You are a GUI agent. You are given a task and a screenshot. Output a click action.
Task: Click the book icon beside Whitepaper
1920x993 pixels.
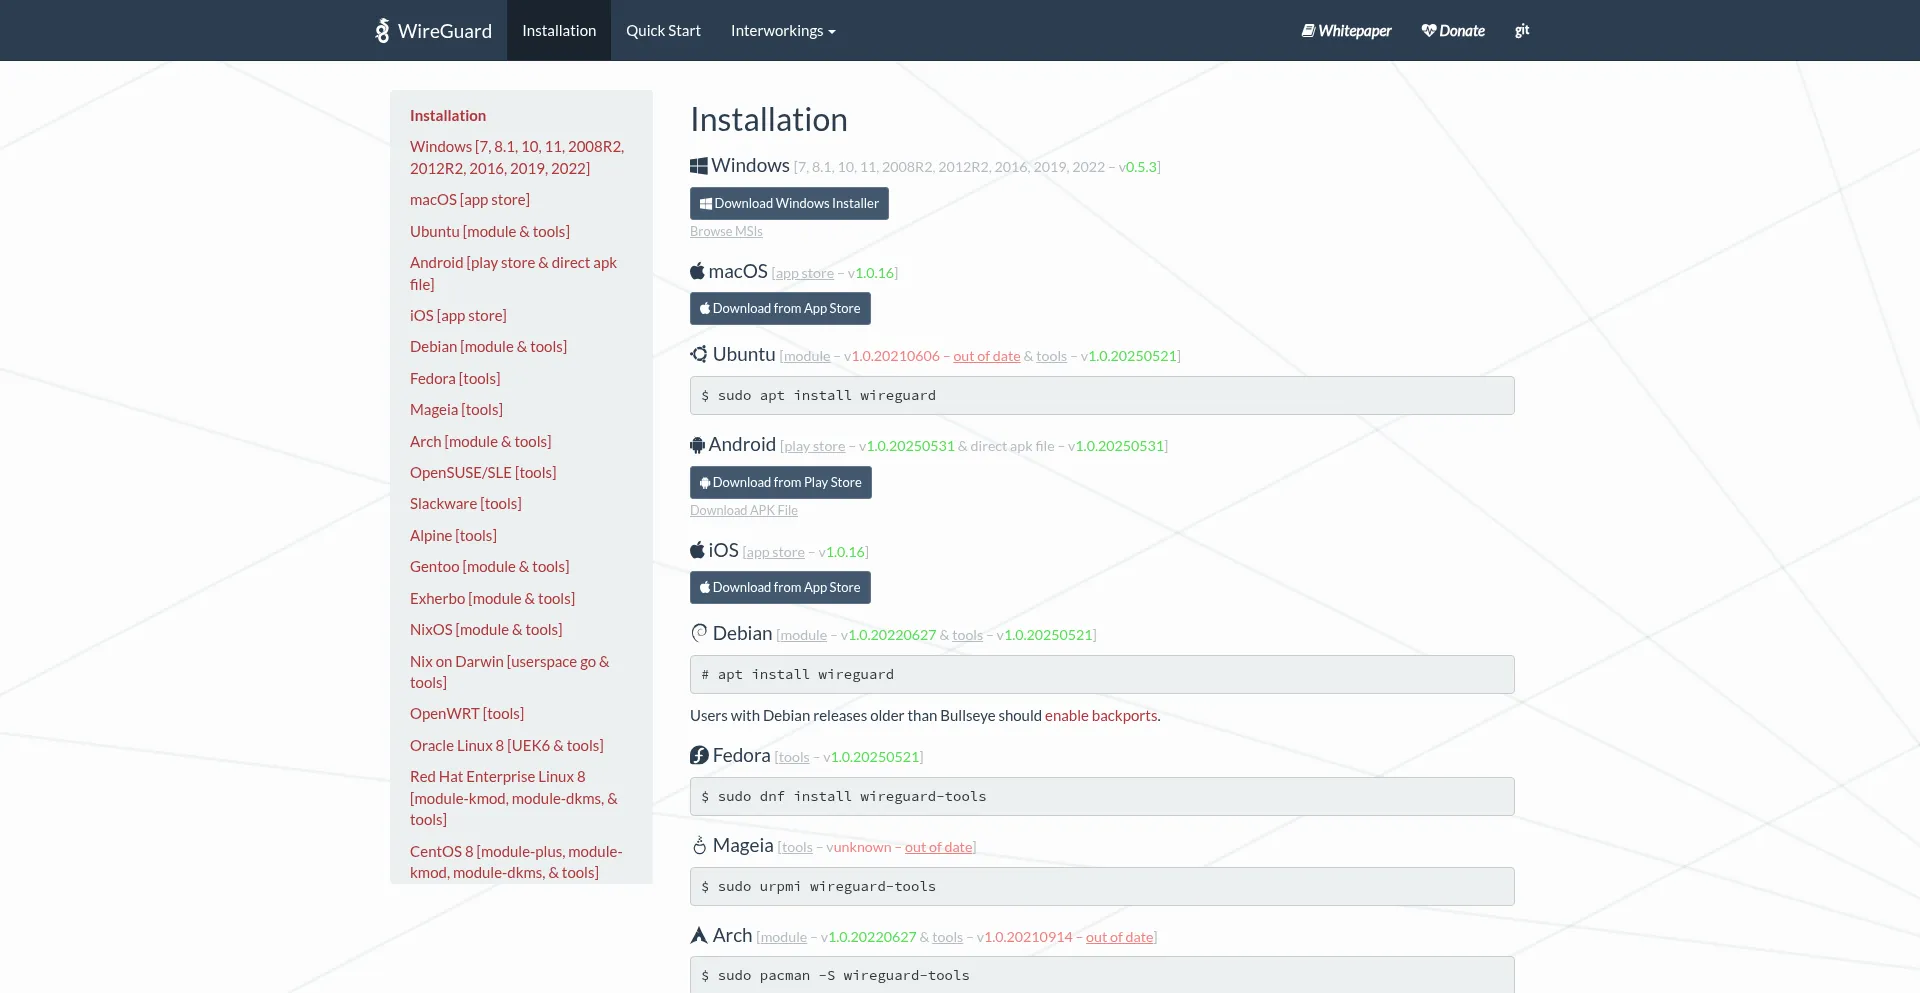click(x=1307, y=30)
